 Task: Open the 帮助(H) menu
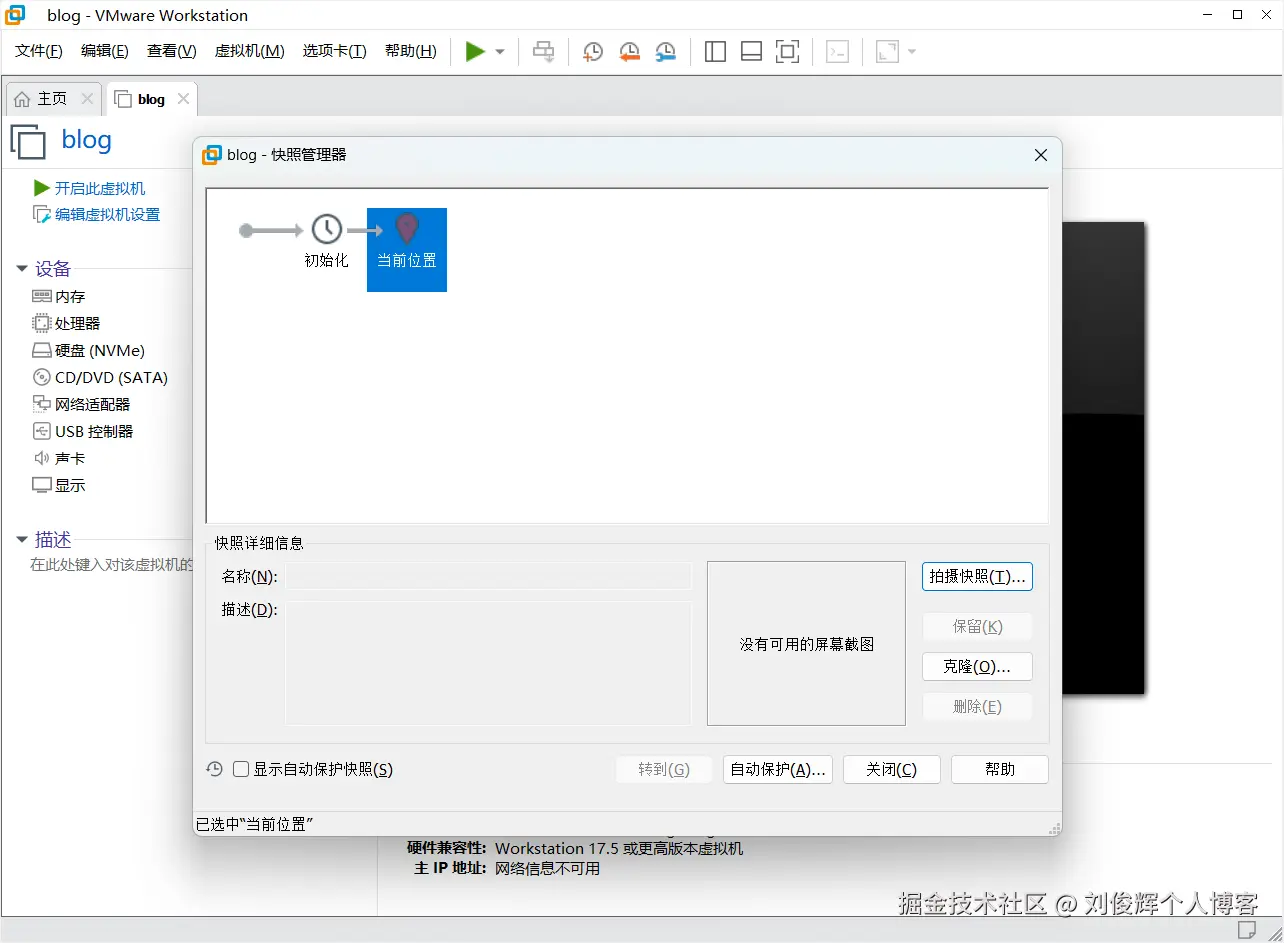click(x=411, y=51)
